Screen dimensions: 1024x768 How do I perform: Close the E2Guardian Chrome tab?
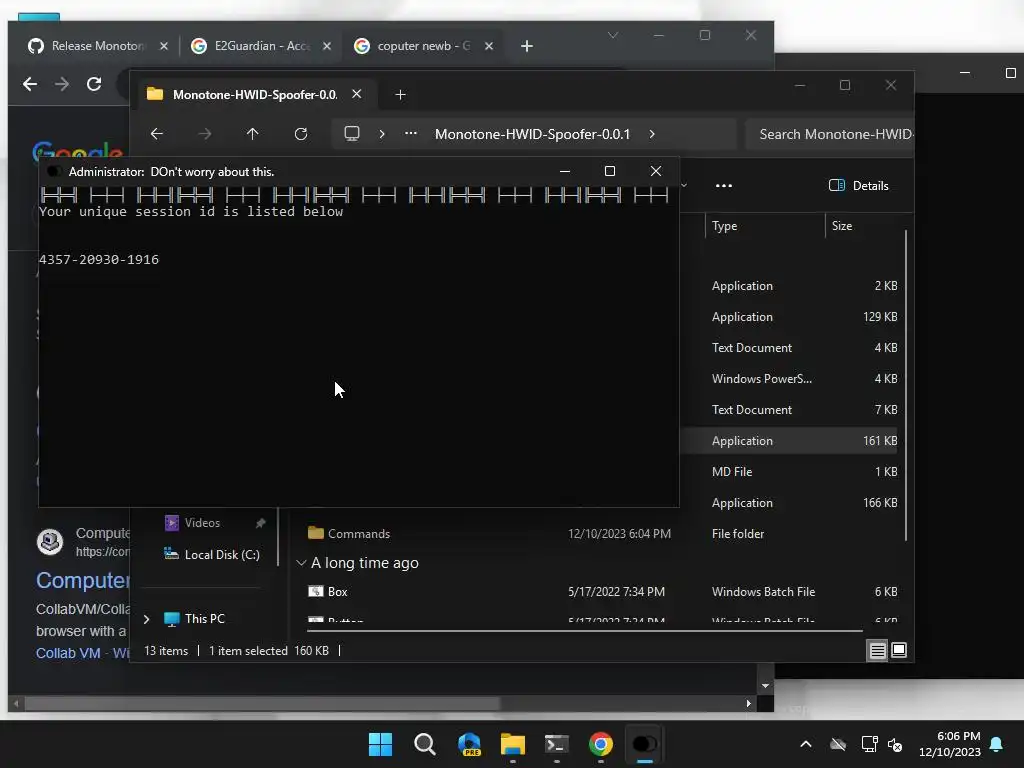[327, 46]
